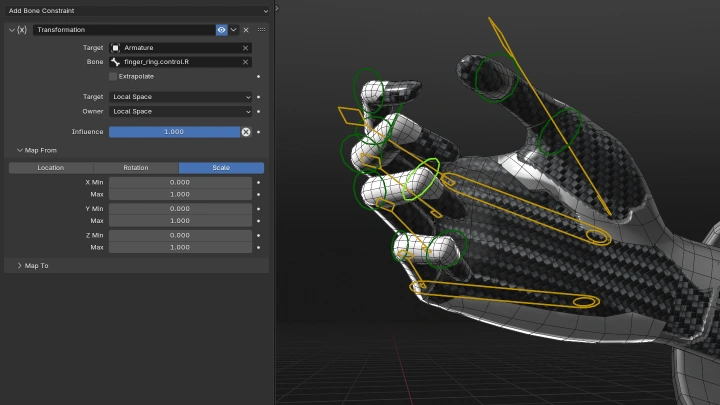Edit the X Min value field
Image resolution: width=720 pixels, height=405 pixels.
coord(180,182)
